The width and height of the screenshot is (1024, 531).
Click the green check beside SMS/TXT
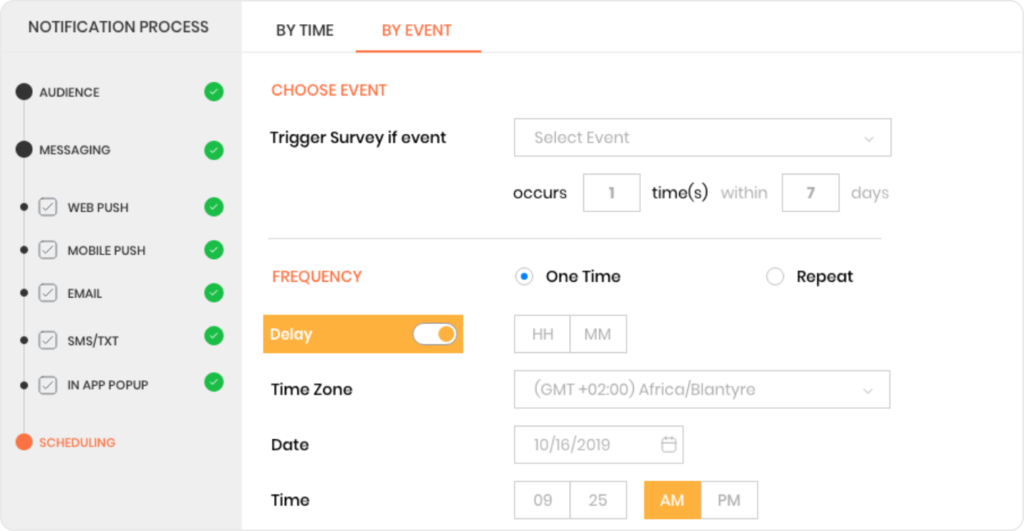(214, 336)
